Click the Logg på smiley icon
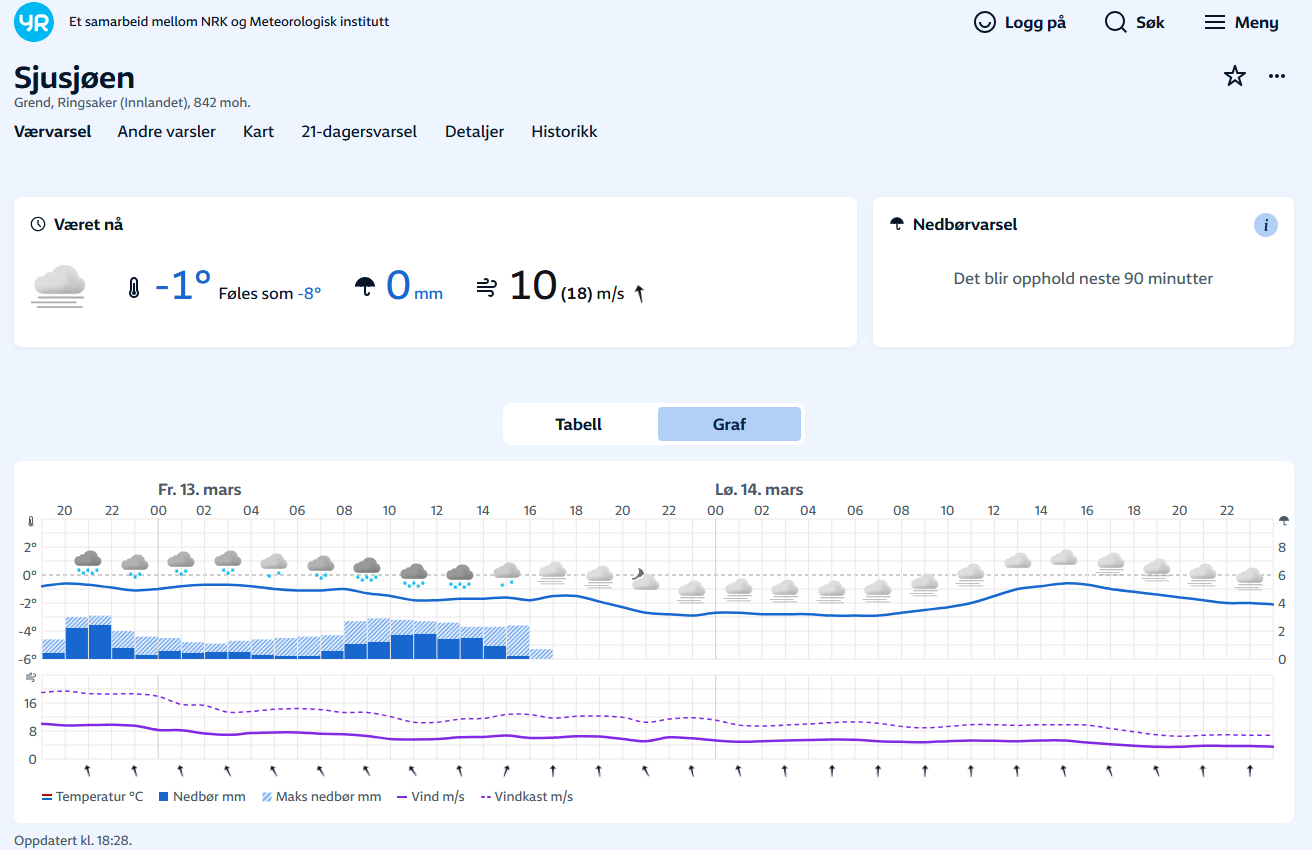The height and width of the screenshot is (850, 1312). [985, 22]
